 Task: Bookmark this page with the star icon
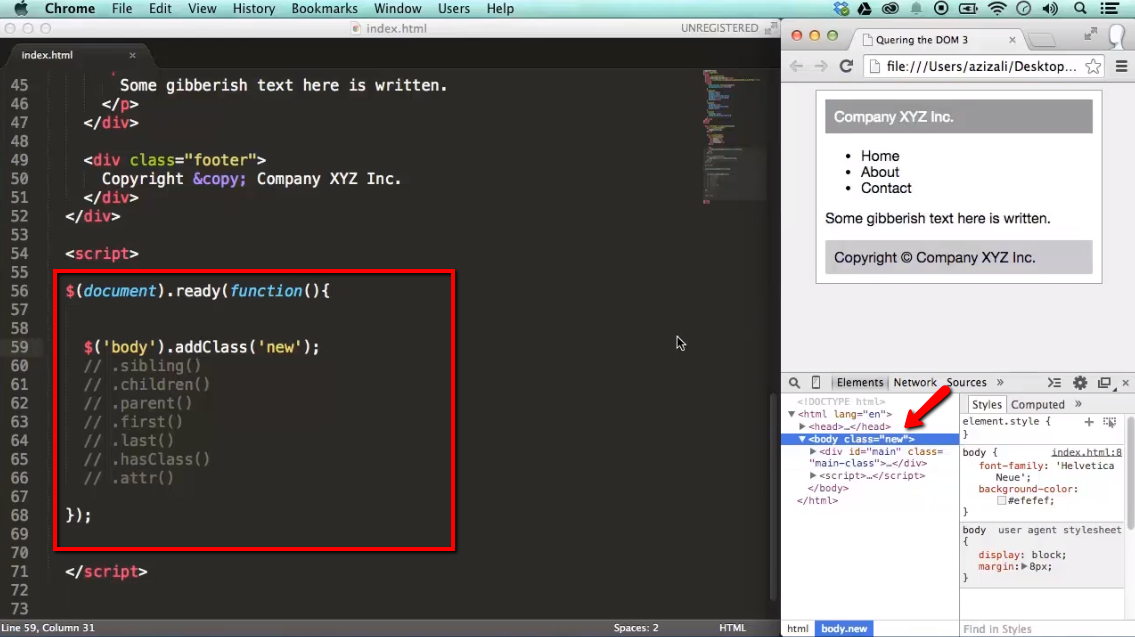1093,67
